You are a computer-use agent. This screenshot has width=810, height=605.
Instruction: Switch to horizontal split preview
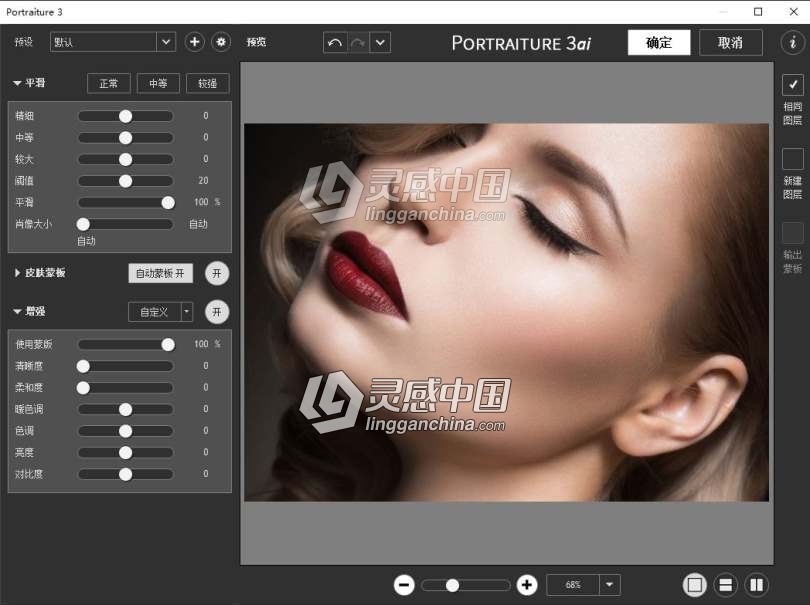coord(726,585)
